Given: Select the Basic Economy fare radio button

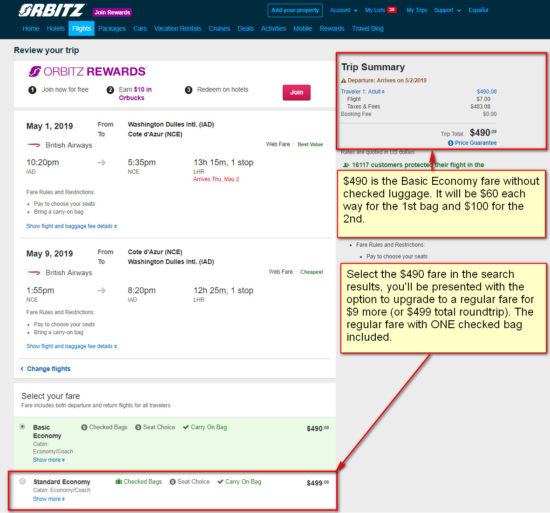Looking at the screenshot, I should click(22, 427).
